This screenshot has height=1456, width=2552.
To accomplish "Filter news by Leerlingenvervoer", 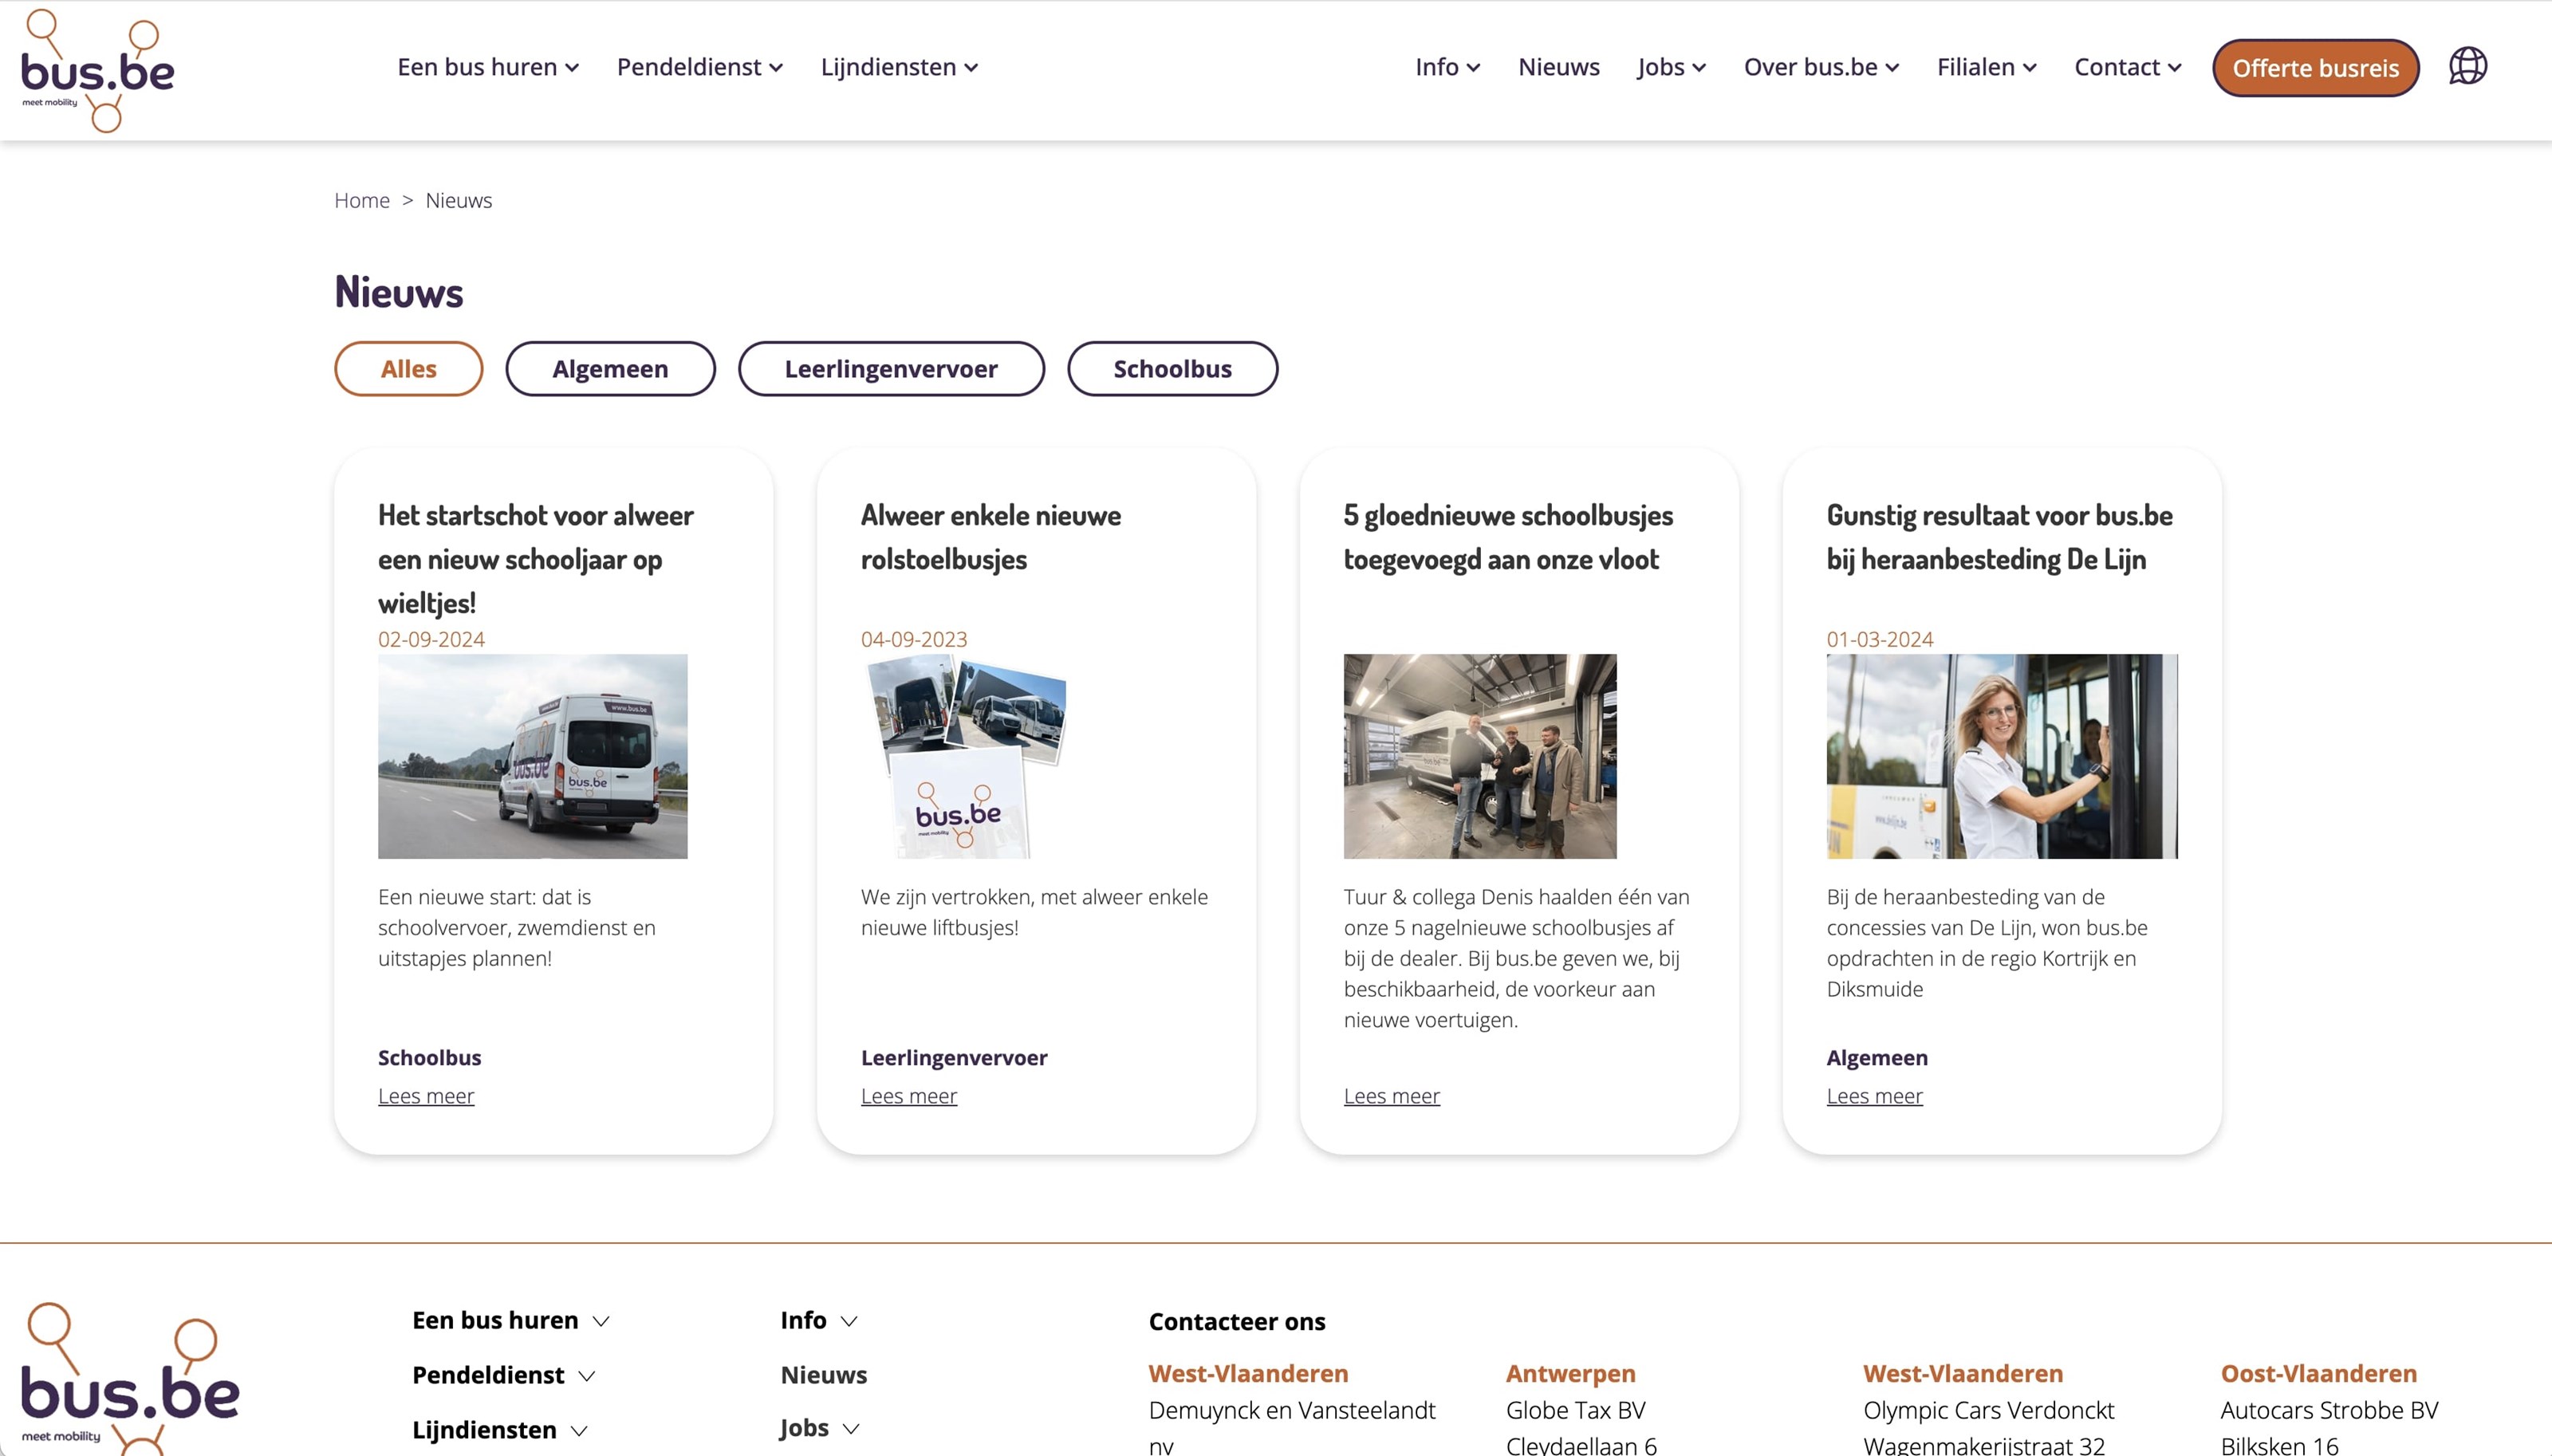I will (x=890, y=369).
